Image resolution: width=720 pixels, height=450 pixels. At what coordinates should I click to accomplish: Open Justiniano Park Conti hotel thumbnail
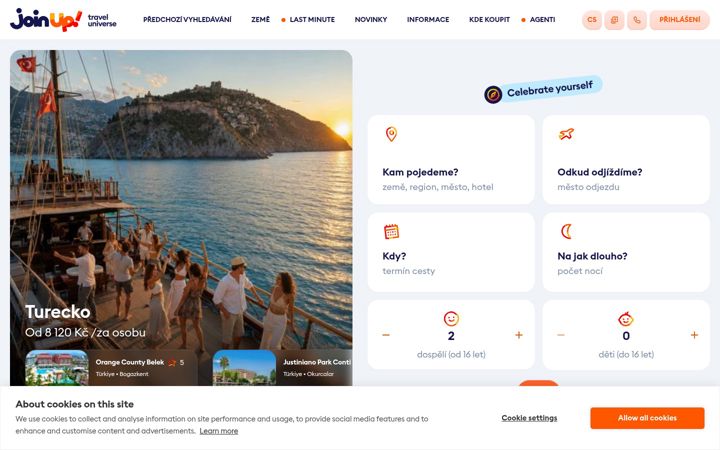(244, 368)
